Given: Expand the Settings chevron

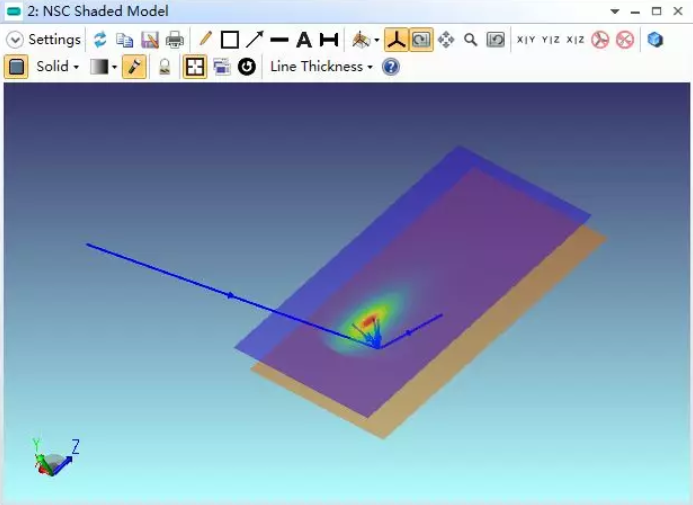Looking at the screenshot, I should point(15,40).
